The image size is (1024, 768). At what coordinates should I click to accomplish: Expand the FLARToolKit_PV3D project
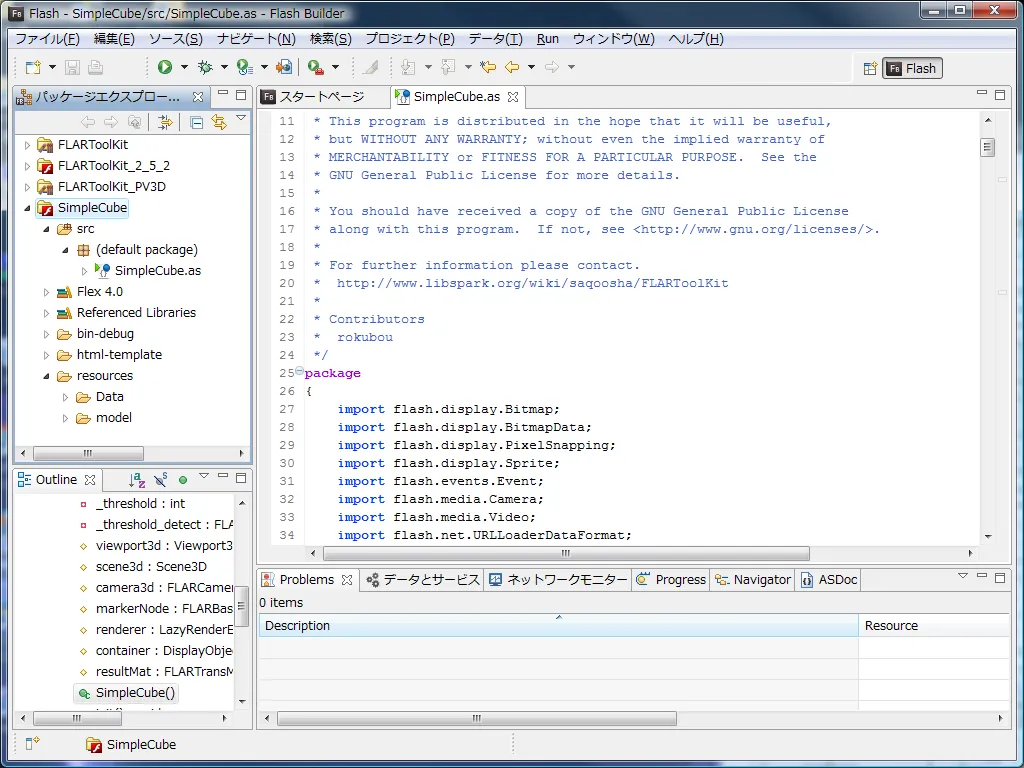(x=27, y=187)
